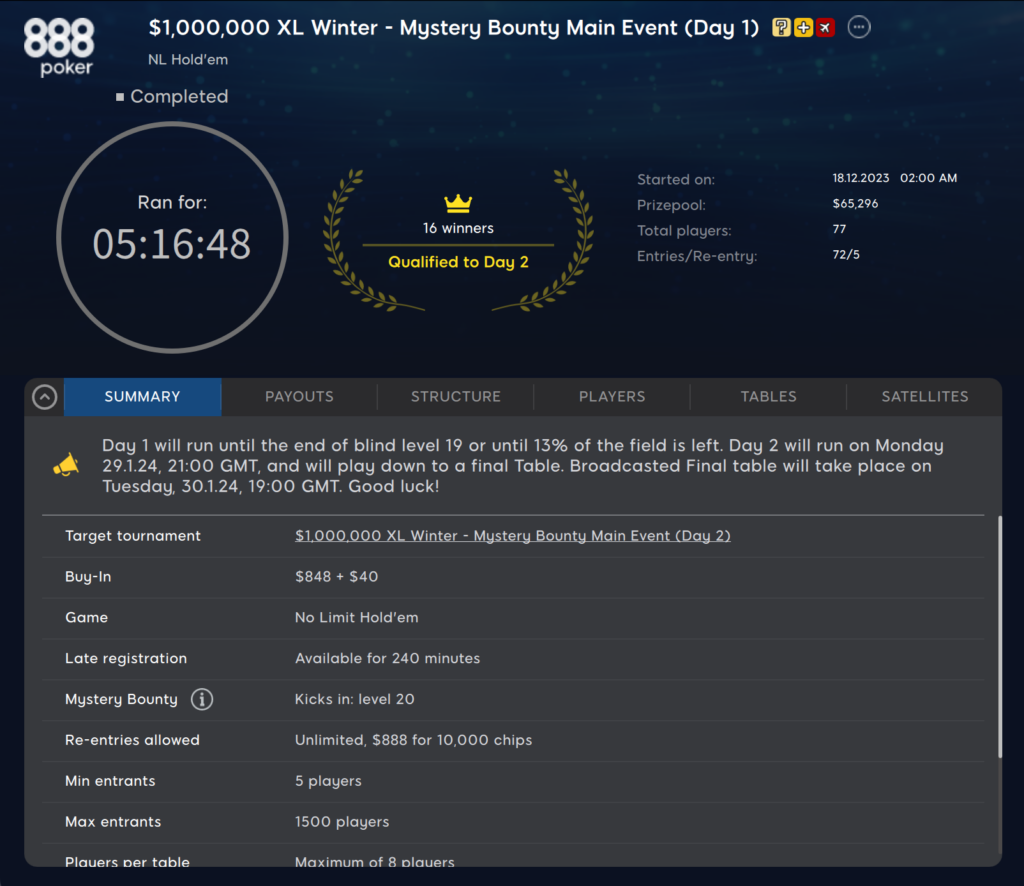Go to the Structure tab
This screenshot has width=1024, height=886.
pyautogui.click(x=455, y=397)
